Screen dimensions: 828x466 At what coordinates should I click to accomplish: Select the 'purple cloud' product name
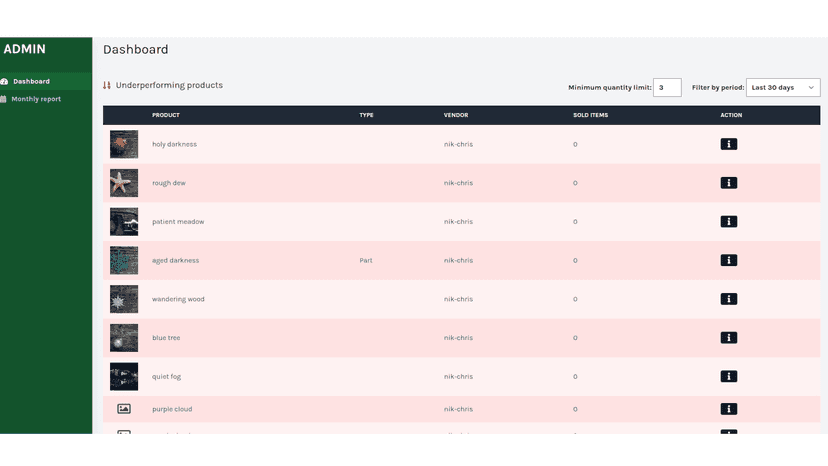point(172,409)
